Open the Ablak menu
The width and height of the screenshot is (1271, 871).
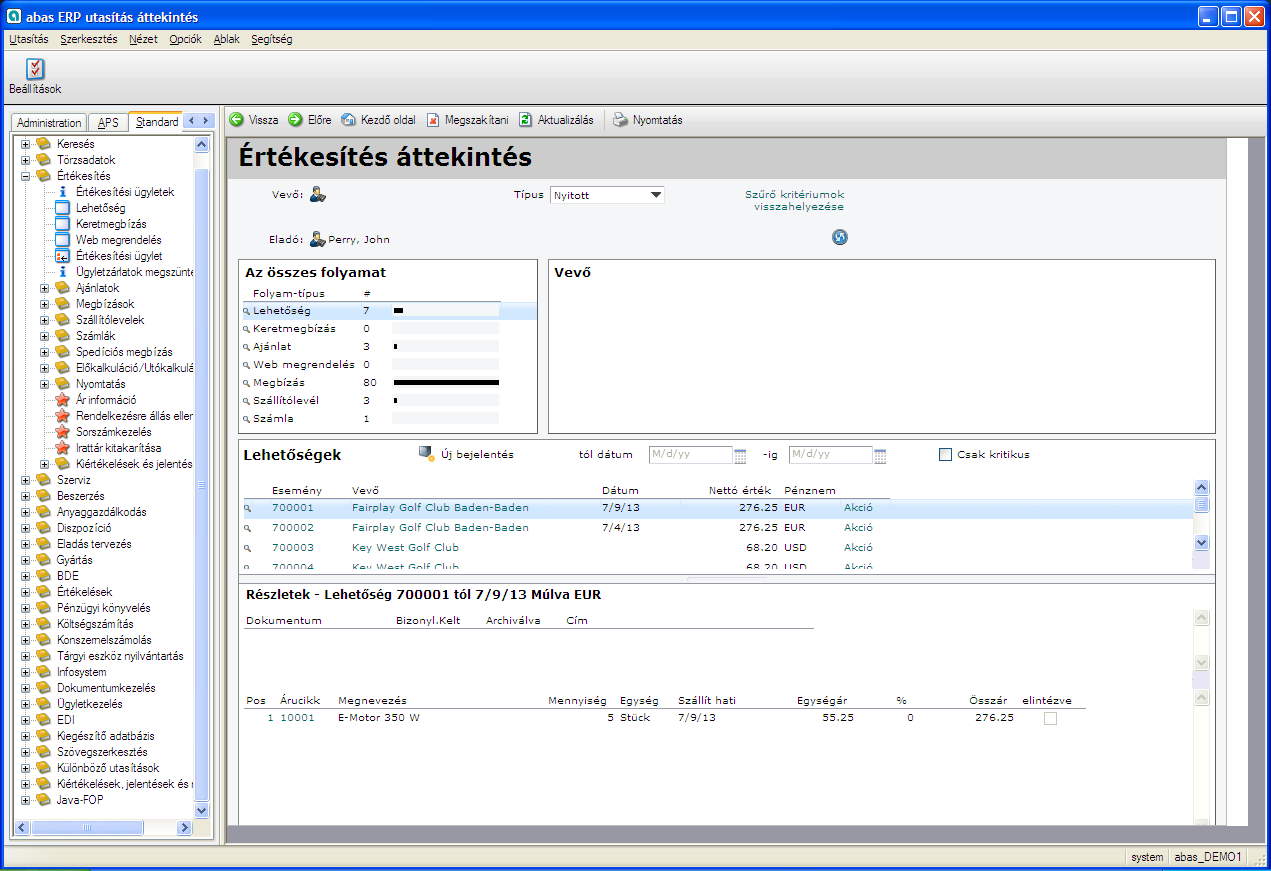point(227,40)
